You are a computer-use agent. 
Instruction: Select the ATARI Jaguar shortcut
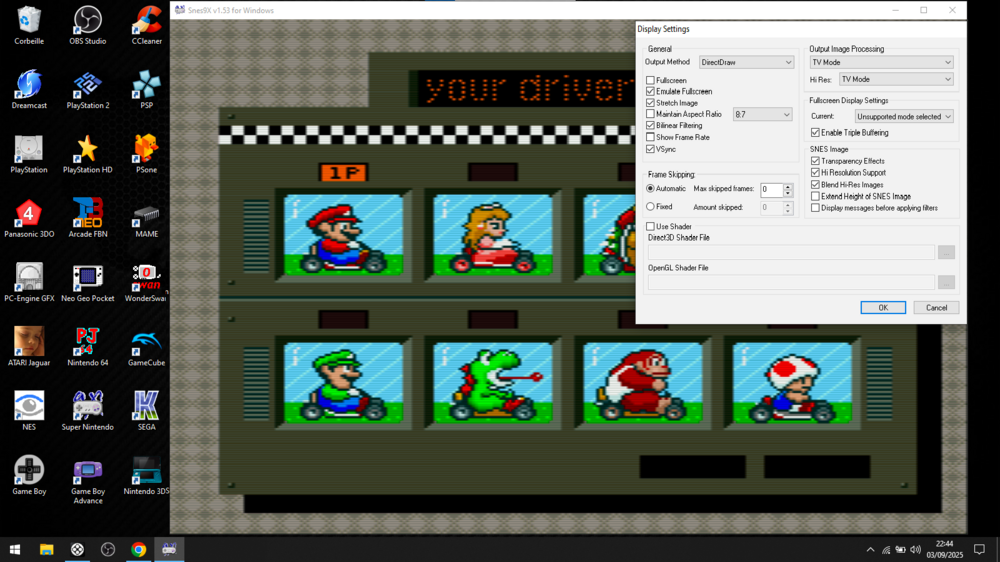29,347
